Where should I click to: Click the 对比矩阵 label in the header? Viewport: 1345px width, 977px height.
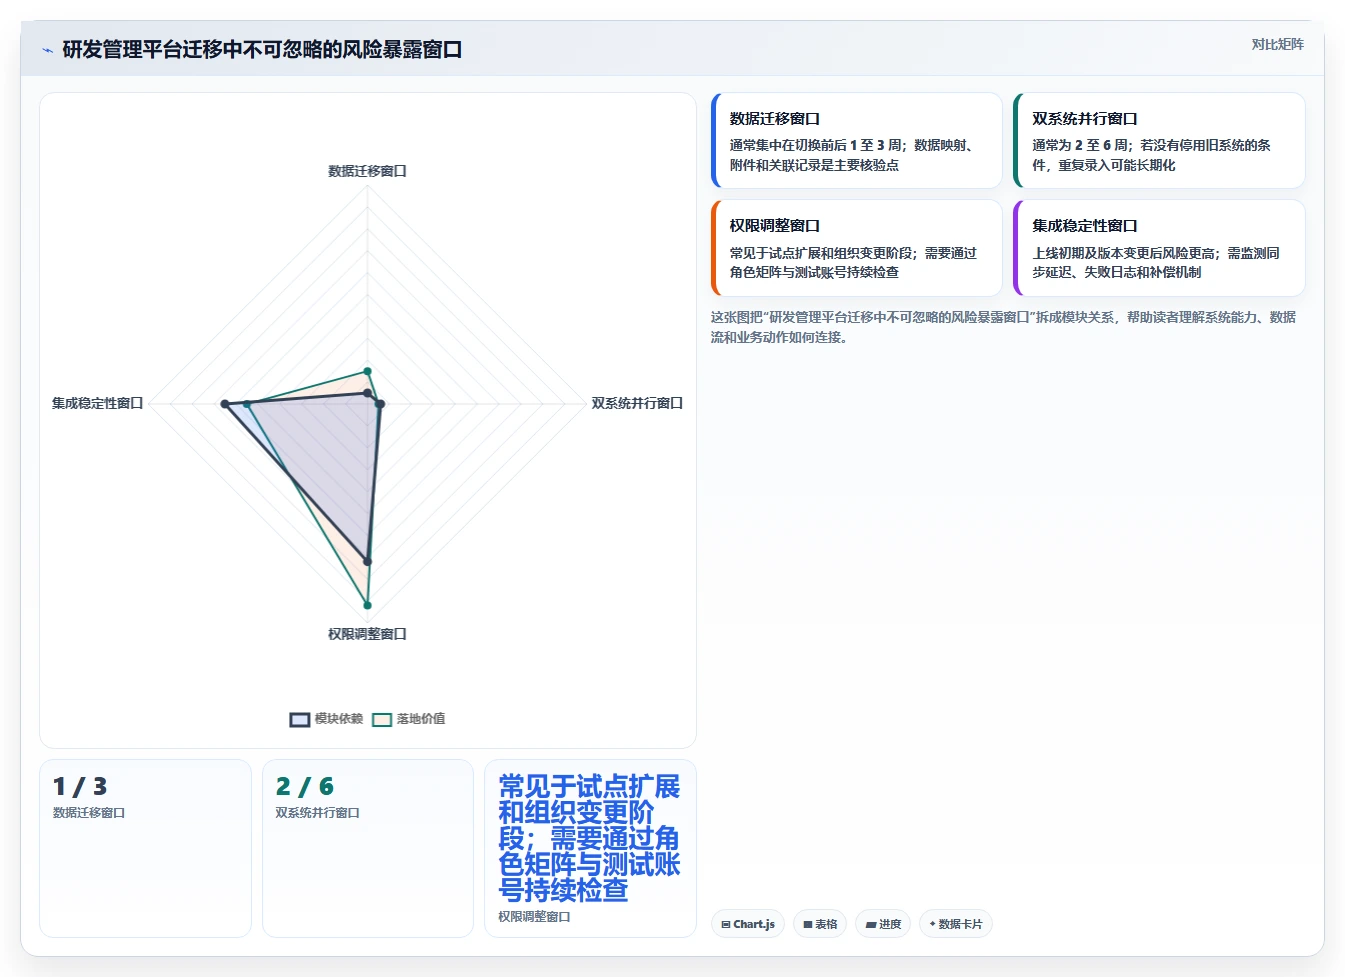pos(1277,44)
